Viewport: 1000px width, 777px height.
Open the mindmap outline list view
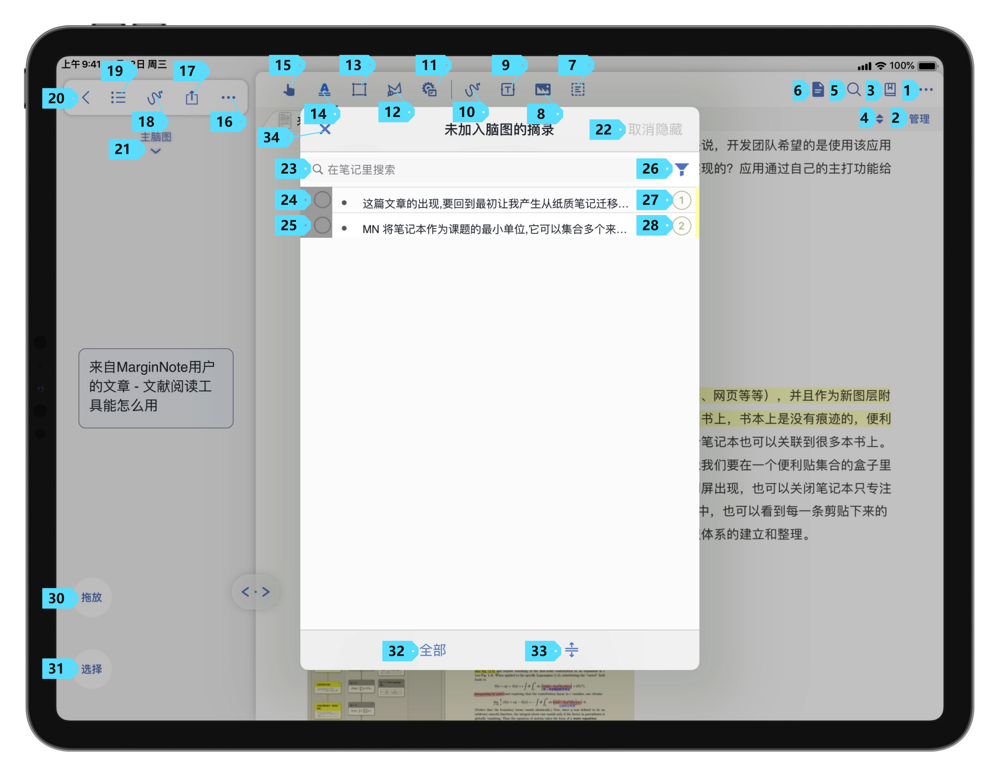(x=118, y=98)
